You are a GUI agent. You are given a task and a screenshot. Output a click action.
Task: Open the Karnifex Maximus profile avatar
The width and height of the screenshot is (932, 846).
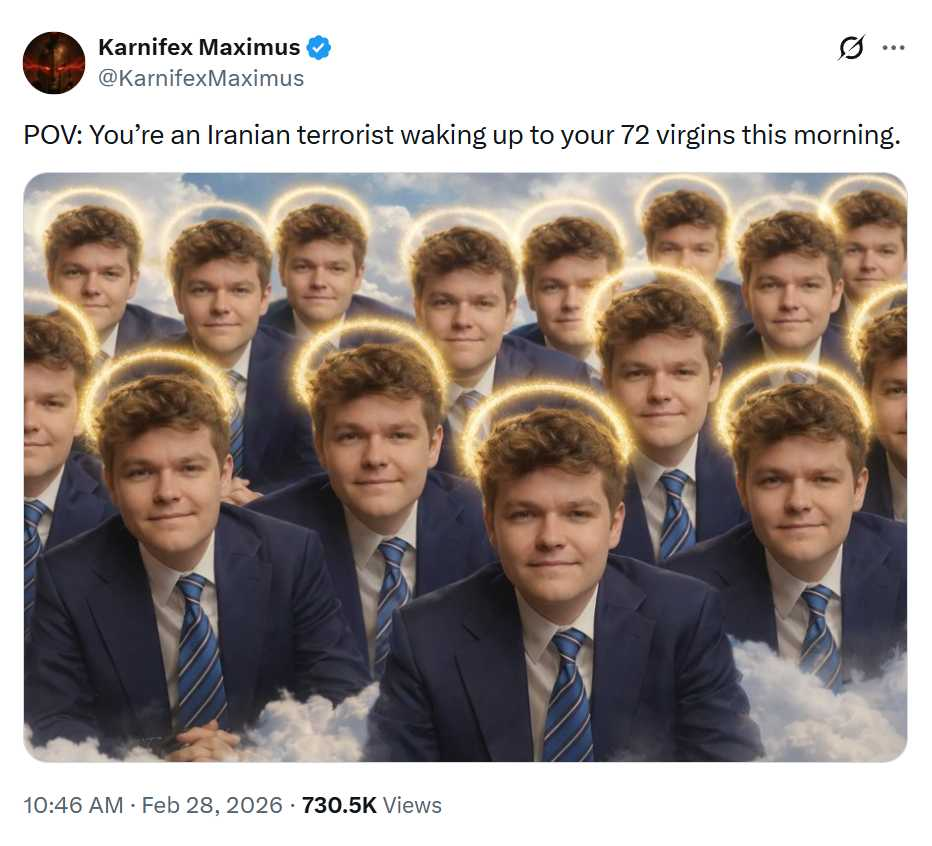54,62
